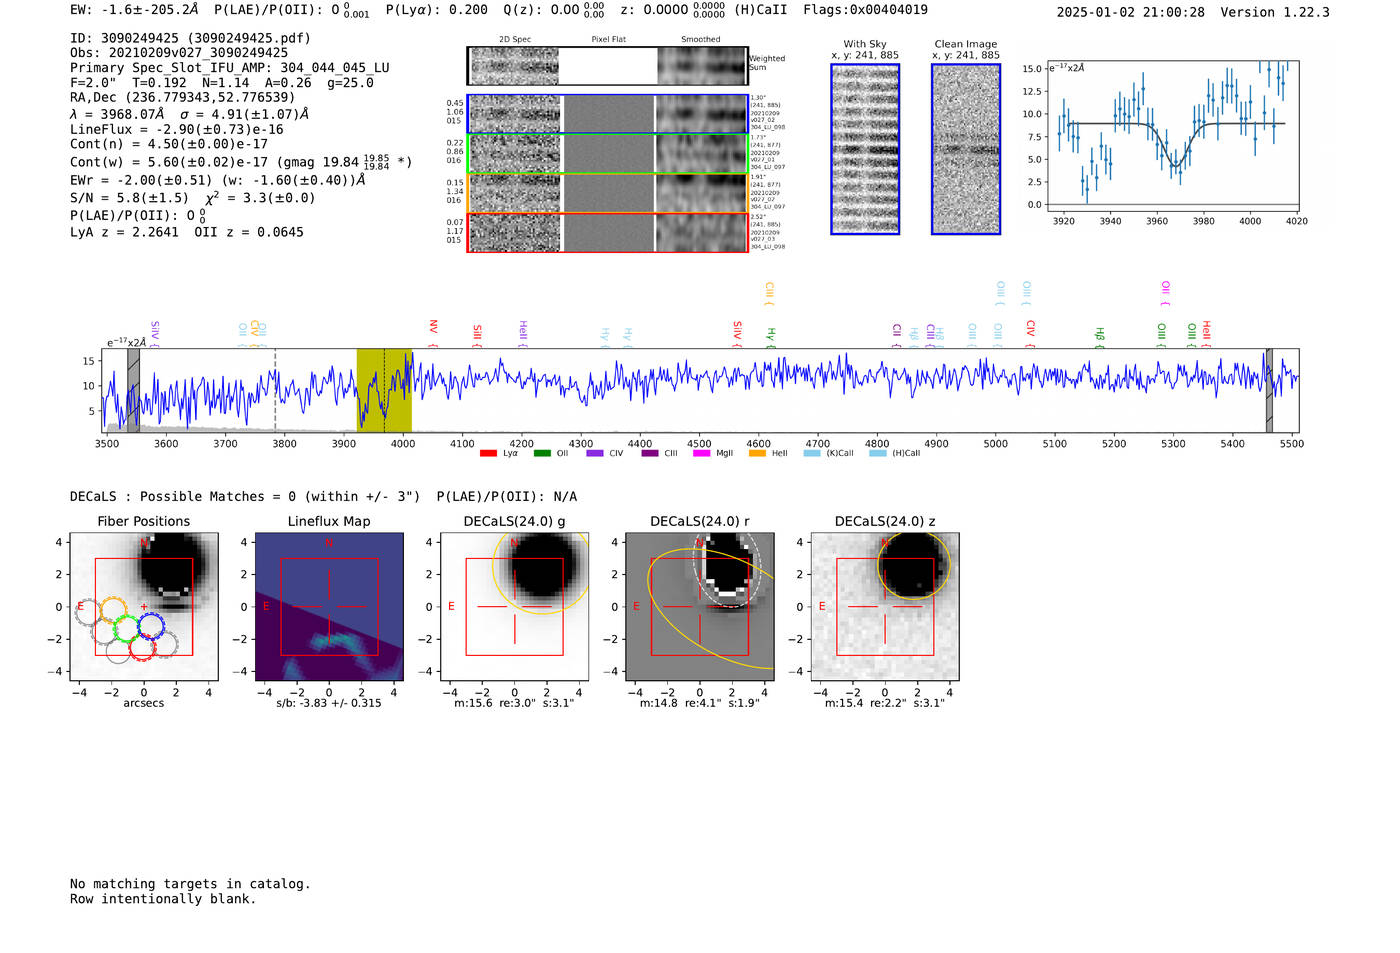Viewport: 1400px width, 953px height.
Task: Click the green OII legend swatch
Action: tap(542, 453)
